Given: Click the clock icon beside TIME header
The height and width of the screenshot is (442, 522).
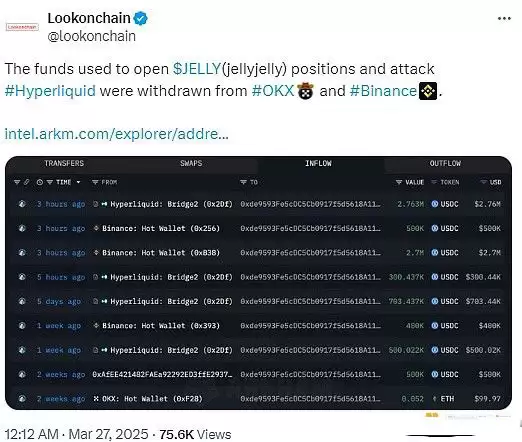Looking at the screenshot, I should [40, 182].
